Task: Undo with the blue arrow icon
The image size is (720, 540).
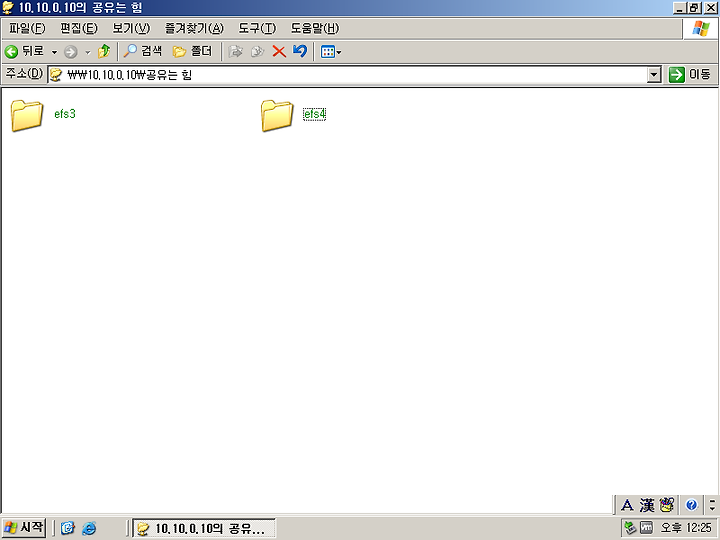Action: tap(300, 51)
